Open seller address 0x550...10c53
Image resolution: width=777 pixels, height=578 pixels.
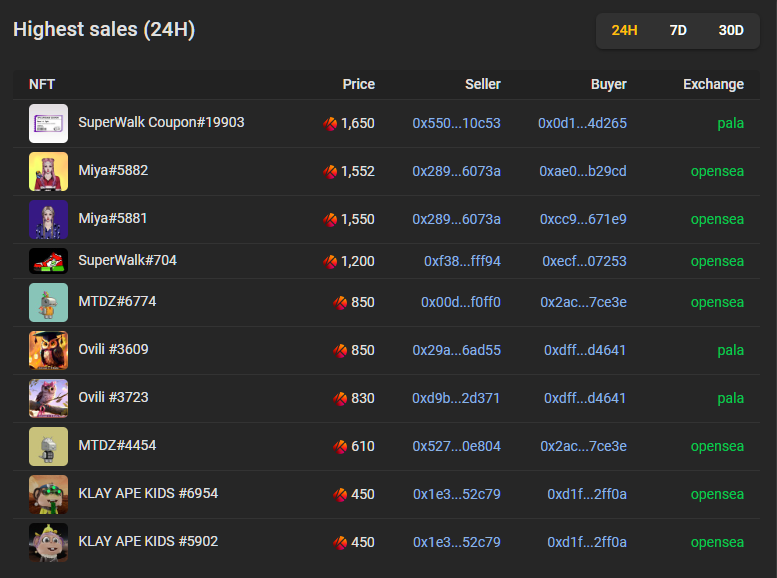(x=456, y=123)
